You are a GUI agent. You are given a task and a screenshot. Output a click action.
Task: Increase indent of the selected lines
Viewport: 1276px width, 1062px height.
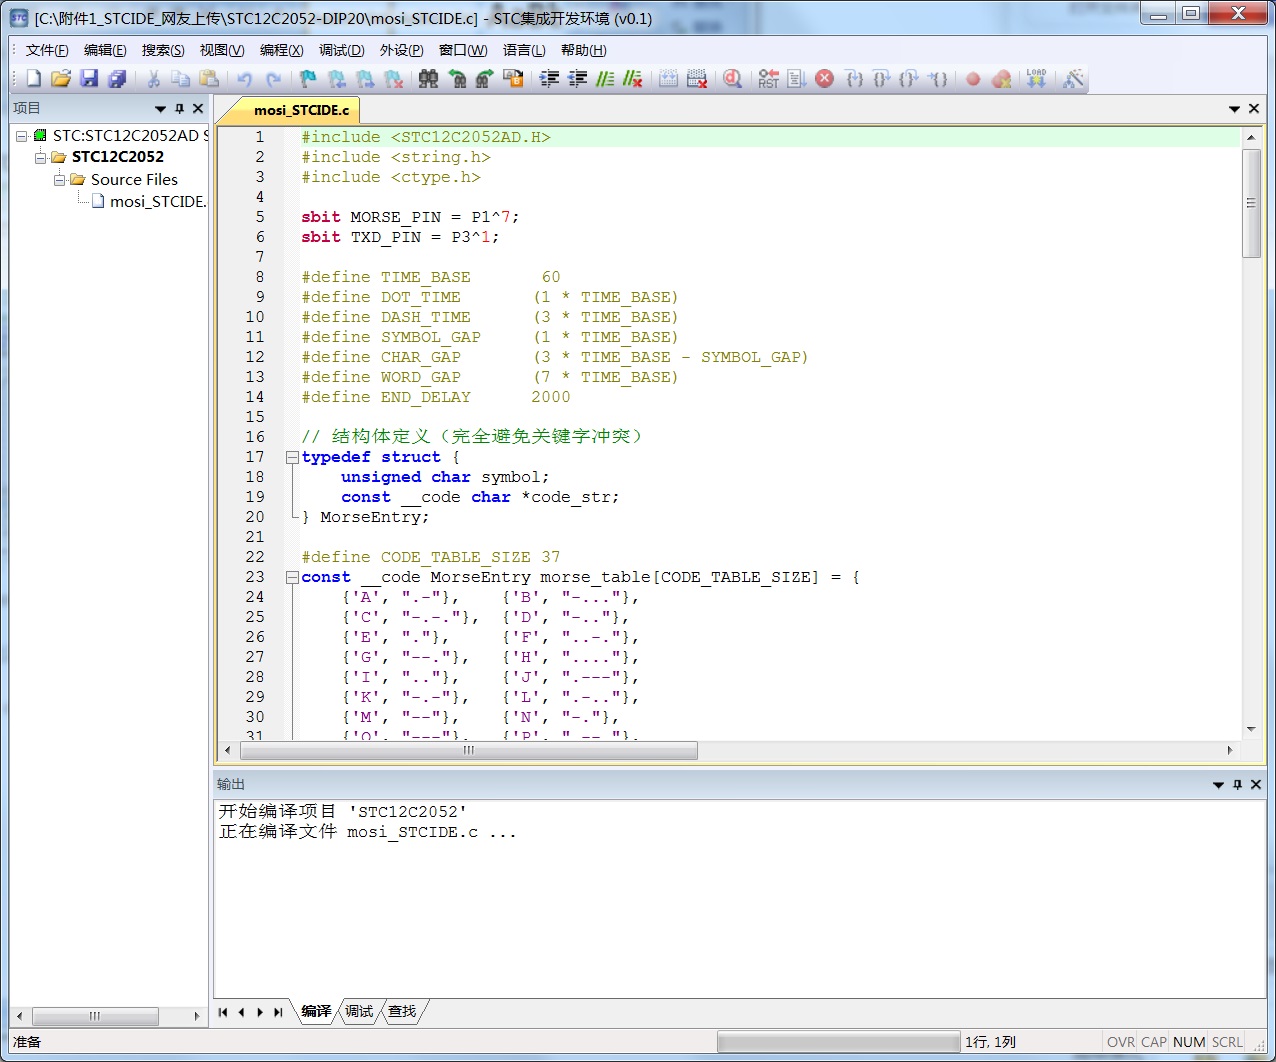tap(549, 79)
